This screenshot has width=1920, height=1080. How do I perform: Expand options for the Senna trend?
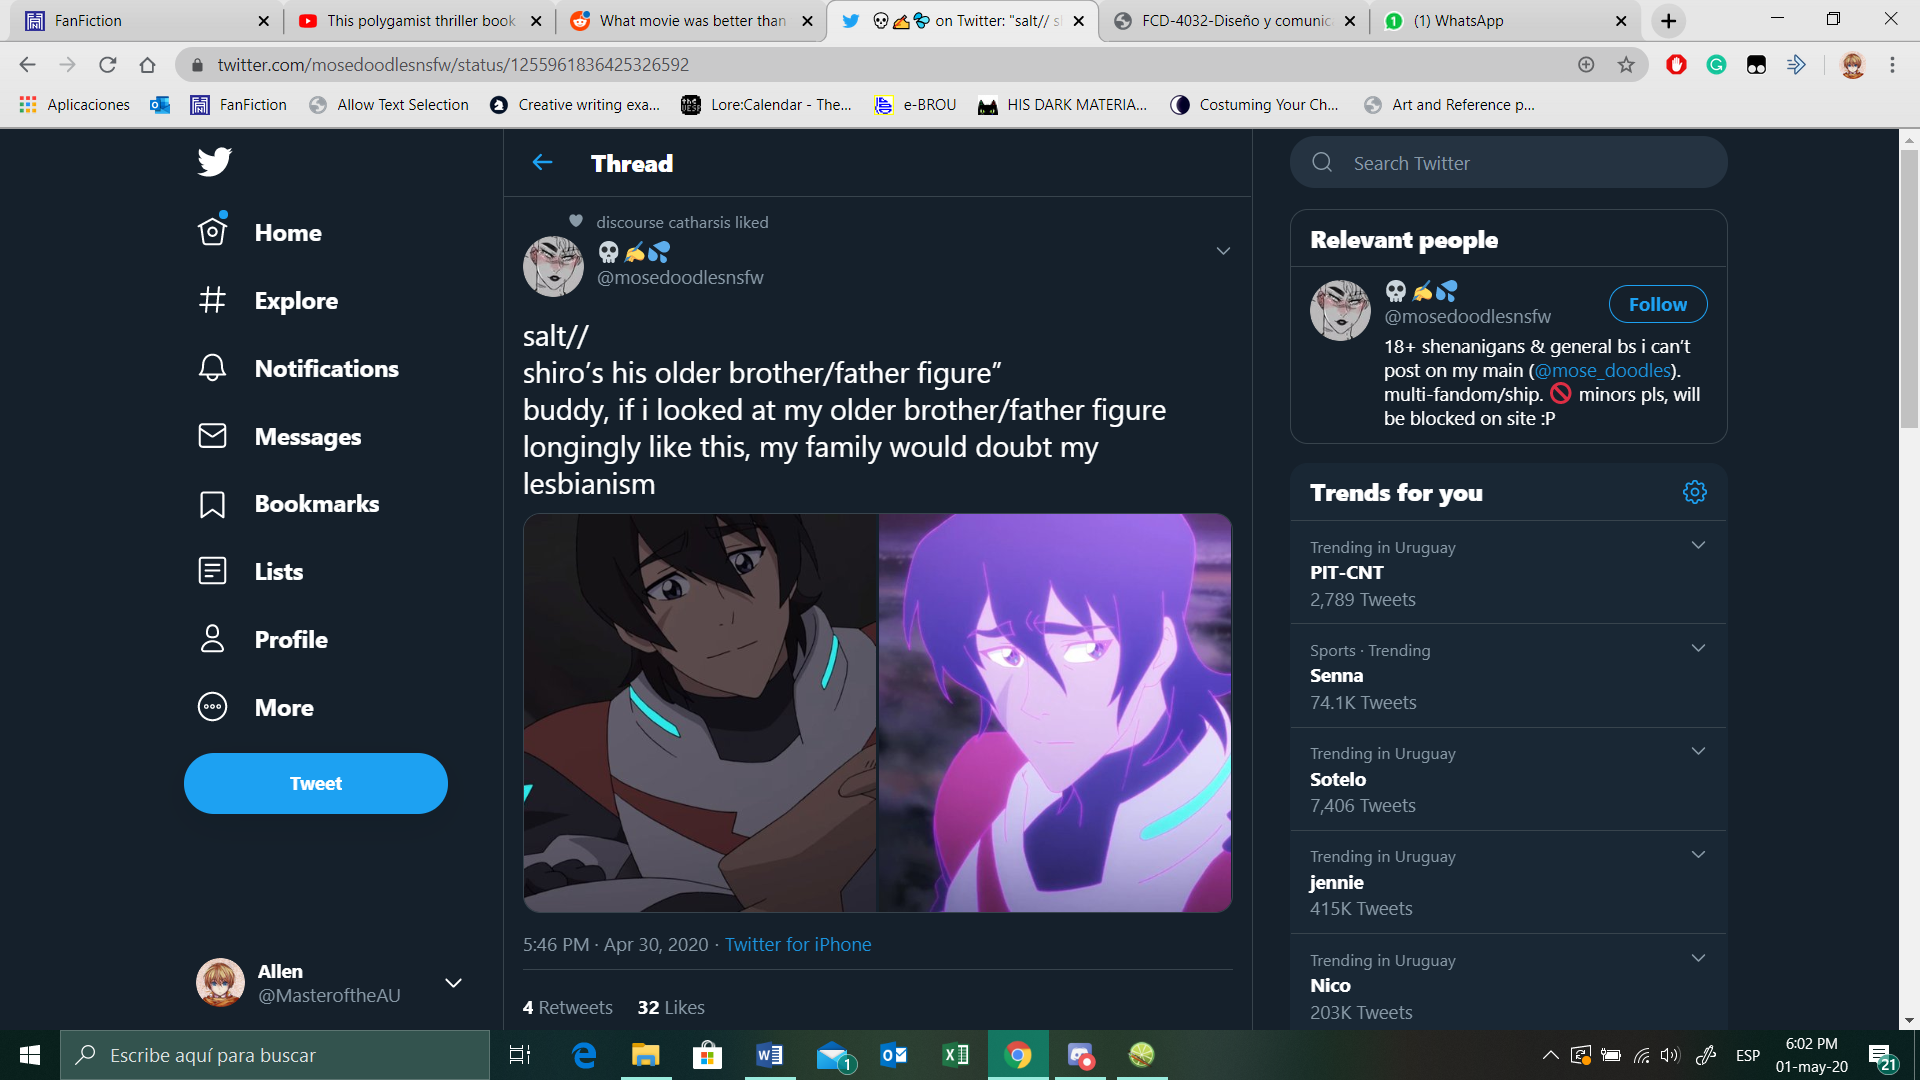pyautogui.click(x=1698, y=648)
